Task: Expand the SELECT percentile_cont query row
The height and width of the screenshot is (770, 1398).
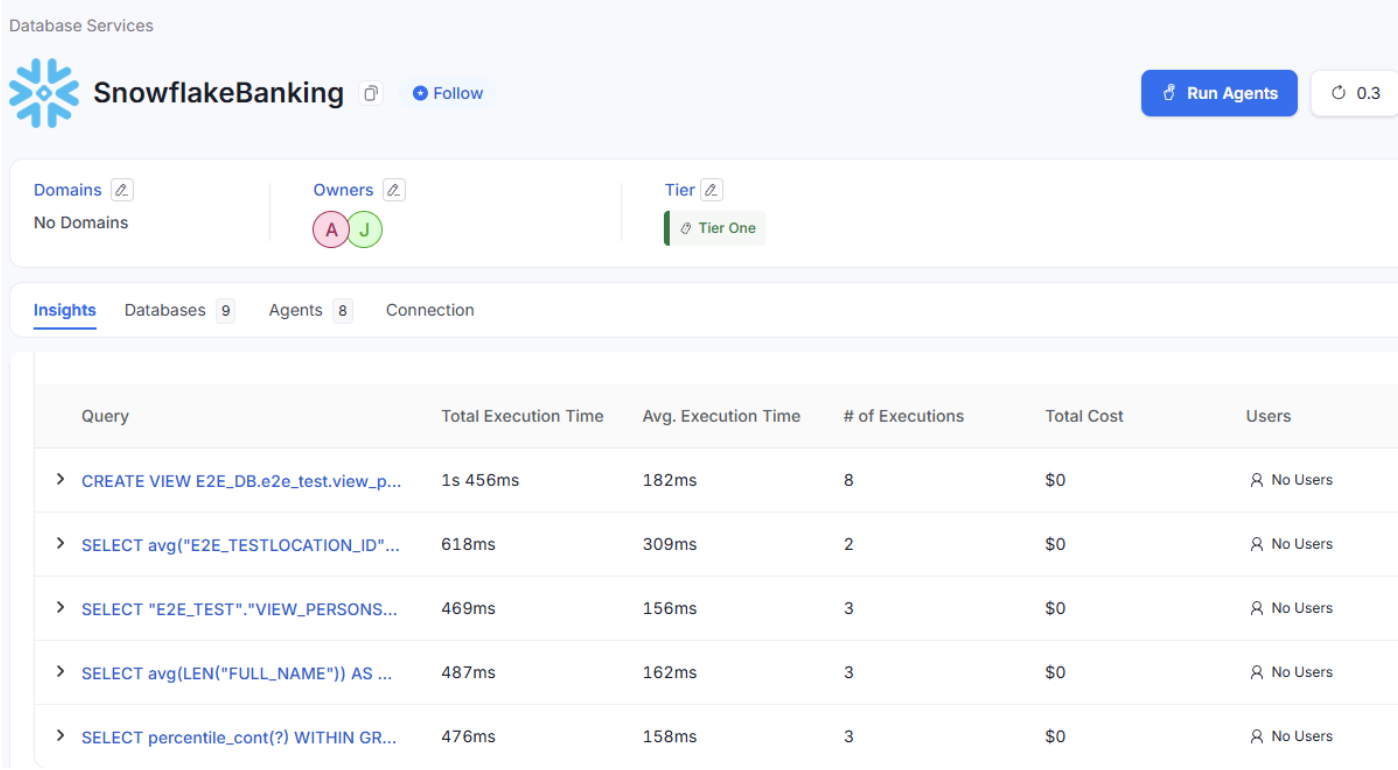Action: click(x=60, y=736)
